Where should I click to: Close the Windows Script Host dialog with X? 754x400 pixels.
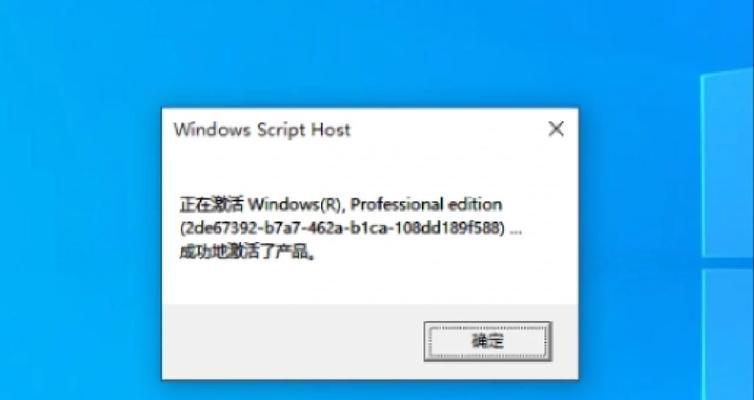556,129
